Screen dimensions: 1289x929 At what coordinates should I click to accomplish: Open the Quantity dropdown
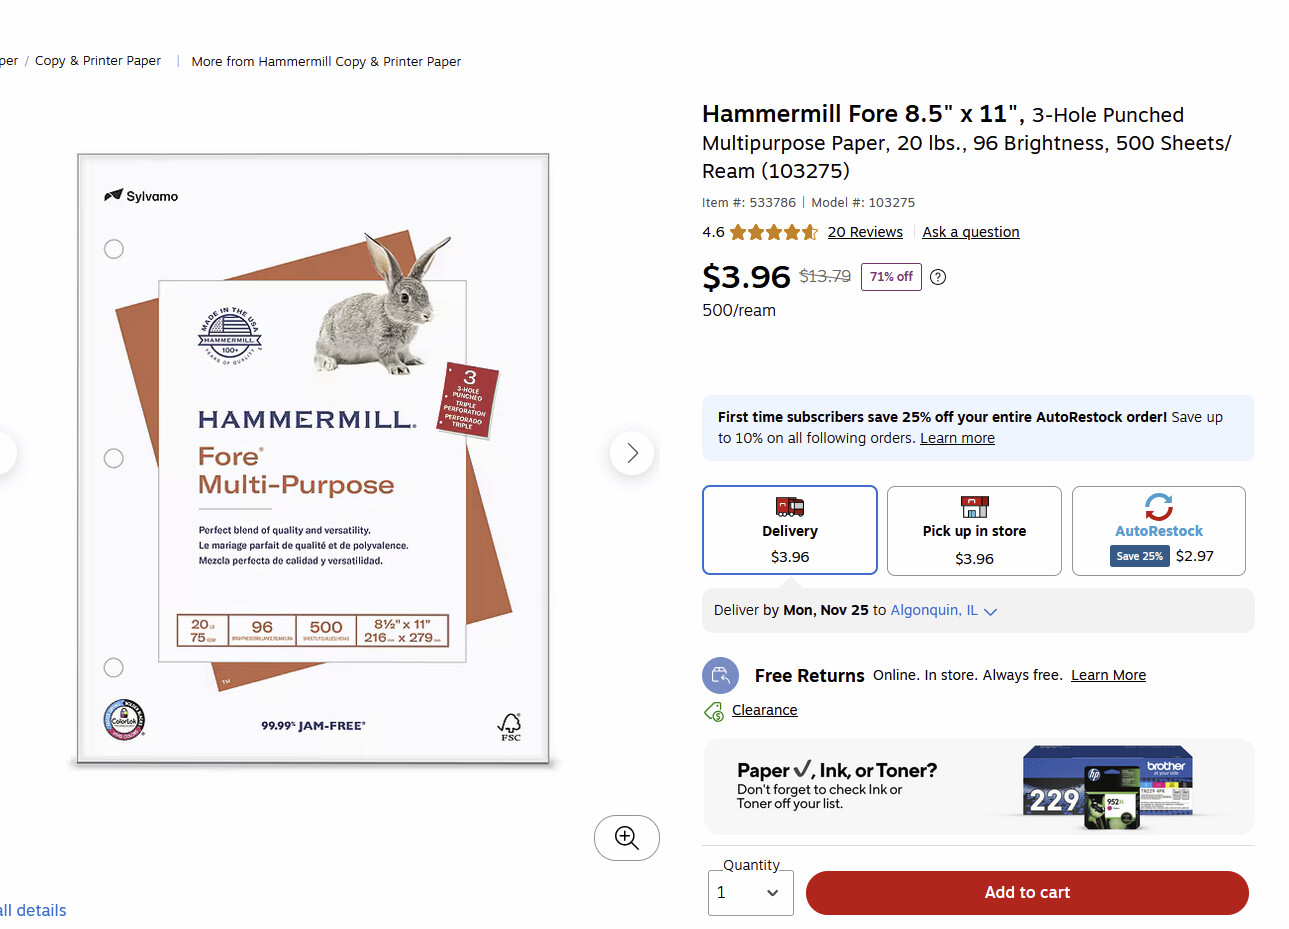coord(751,893)
